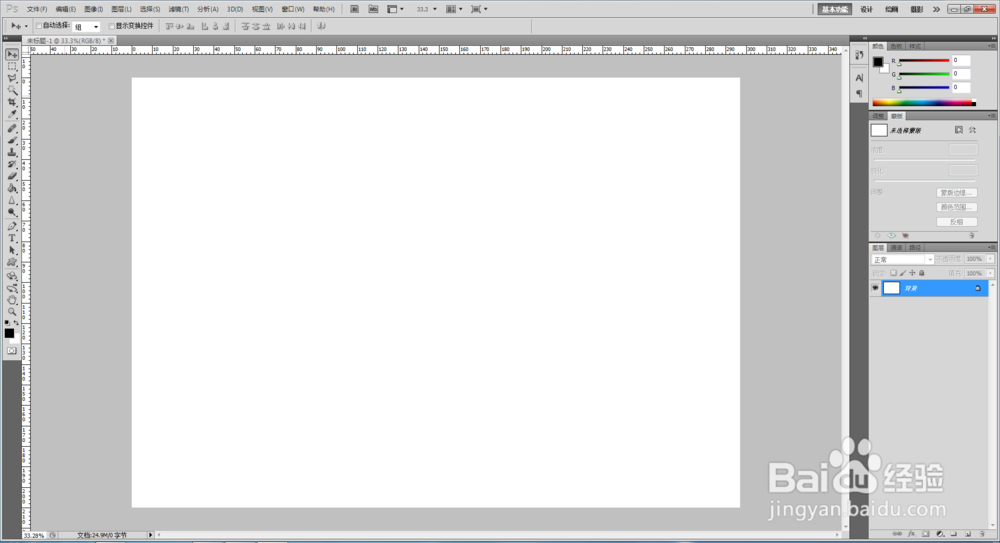Viewport: 1000px width, 543px height.
Task: Enable the 显示变换控件 checkbox
Action: [x=112, y=26]
